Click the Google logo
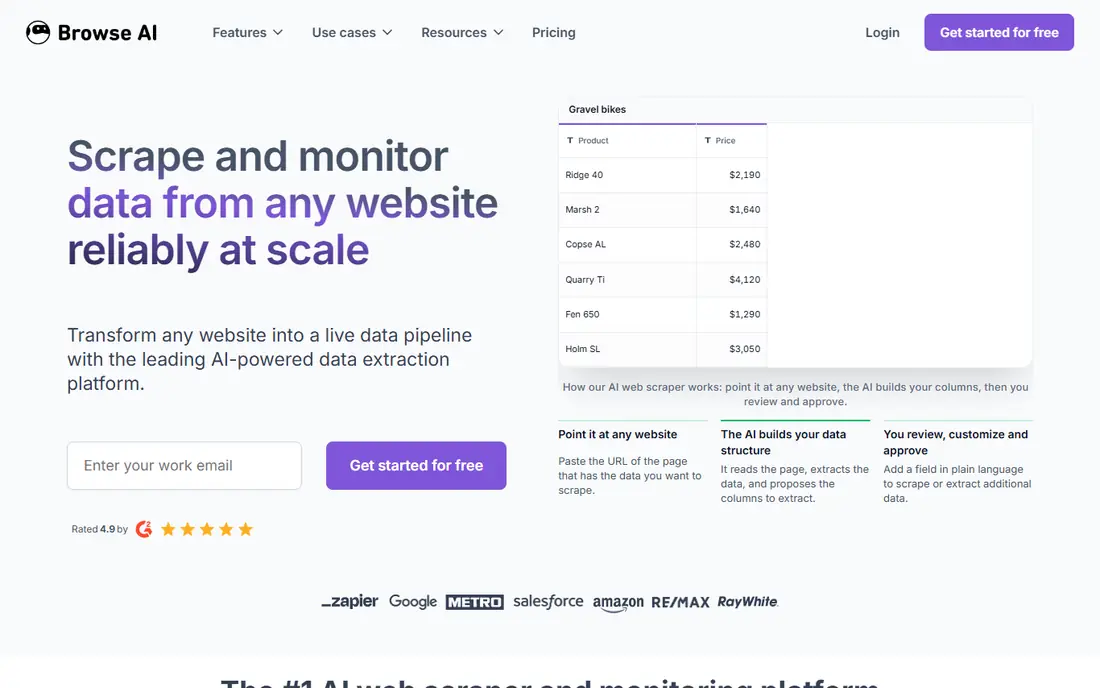This screenshot has height=688, width=1100. [x=412, y=602]
